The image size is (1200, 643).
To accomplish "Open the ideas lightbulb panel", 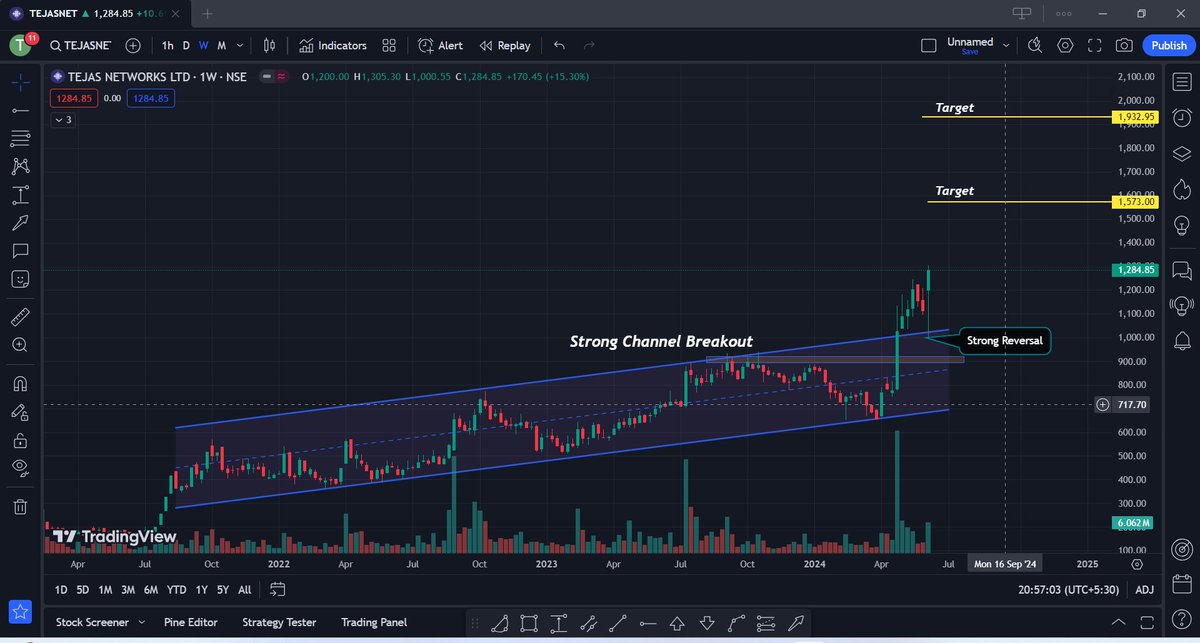I will [x=1181, y=225].
